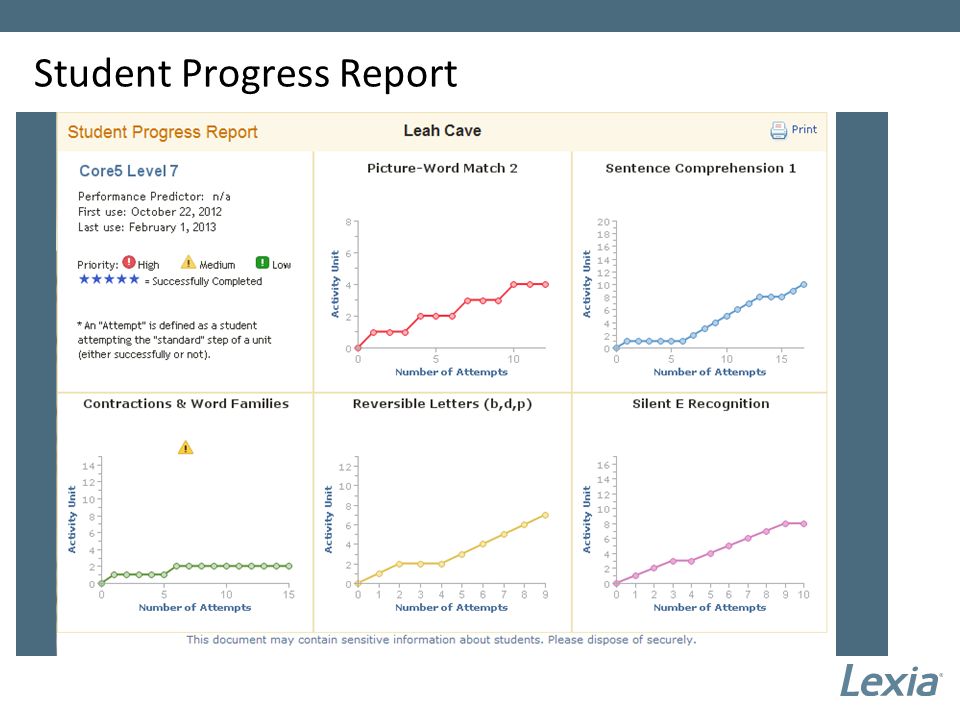Click last blue data point in Sentence Comprehension
The image size is (960, 720).
(x=804, y=285)
